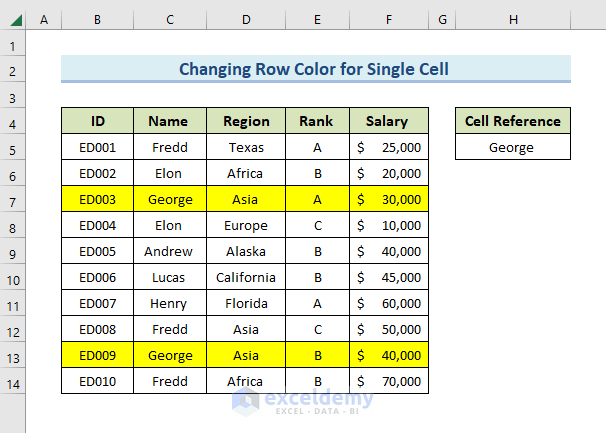Select row 13 header
Image resolution: width=606 pixels, height=433 pixels.
13,355
